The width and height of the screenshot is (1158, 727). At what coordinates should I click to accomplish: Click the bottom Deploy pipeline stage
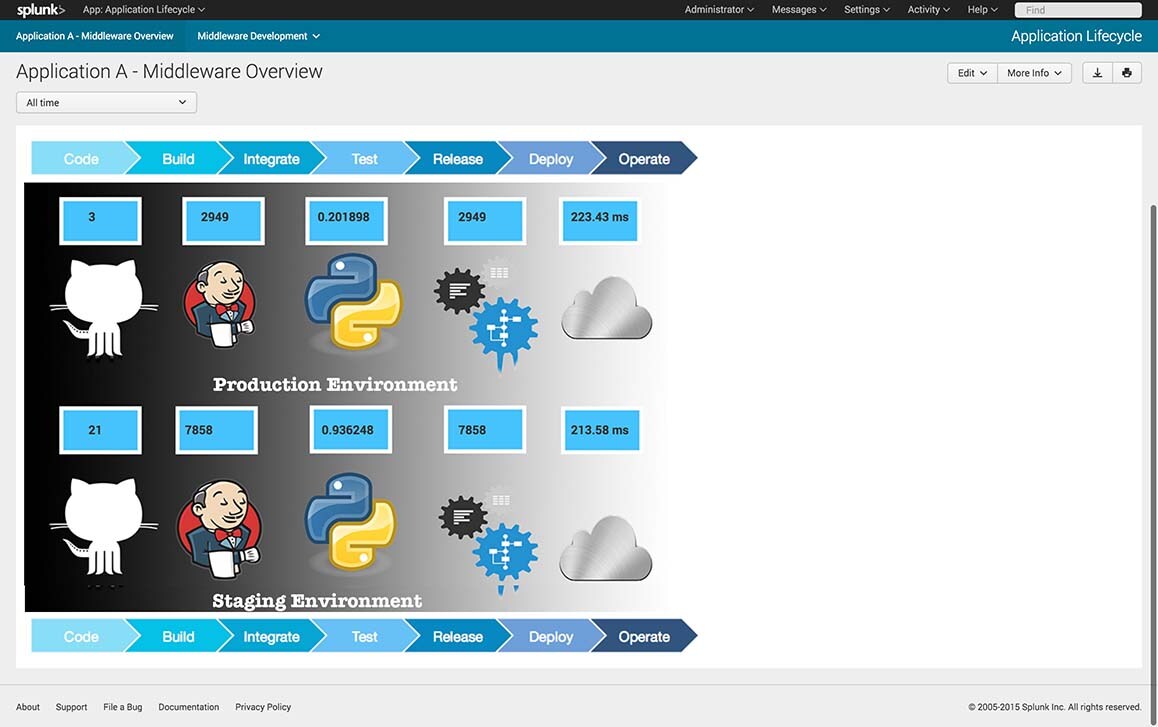click(550, 636)
